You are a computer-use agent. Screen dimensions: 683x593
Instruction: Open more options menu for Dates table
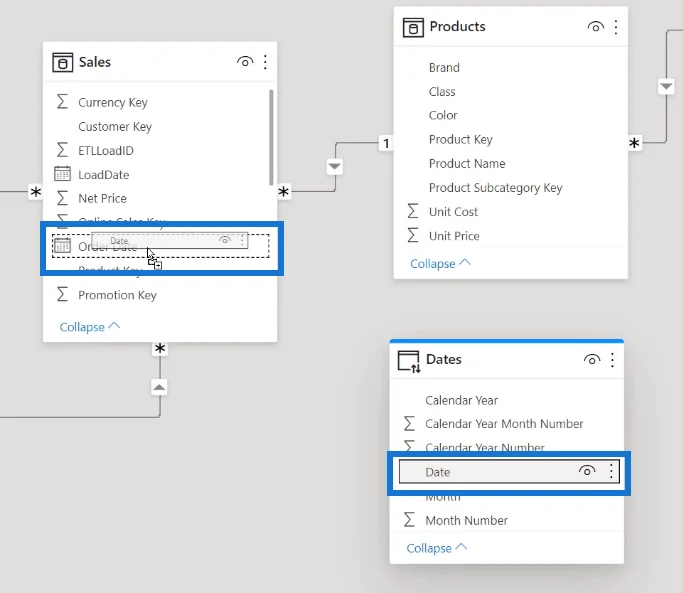point(612,360)
